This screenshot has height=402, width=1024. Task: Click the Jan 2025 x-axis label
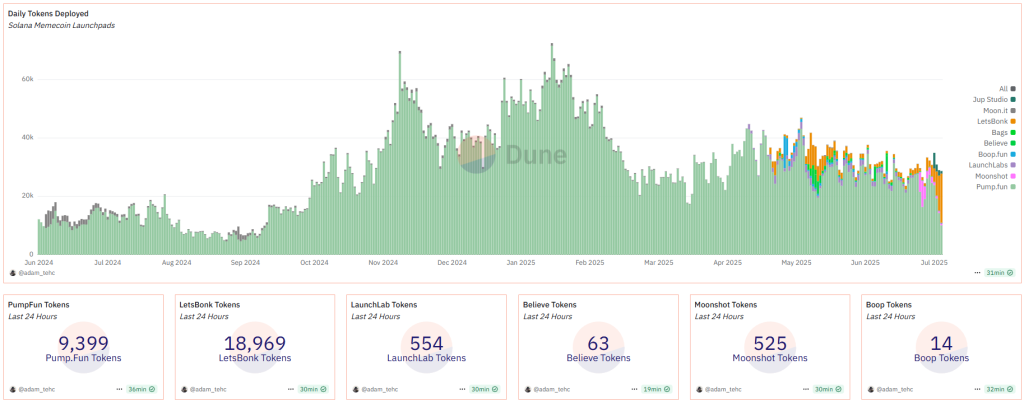coord(520,263)
